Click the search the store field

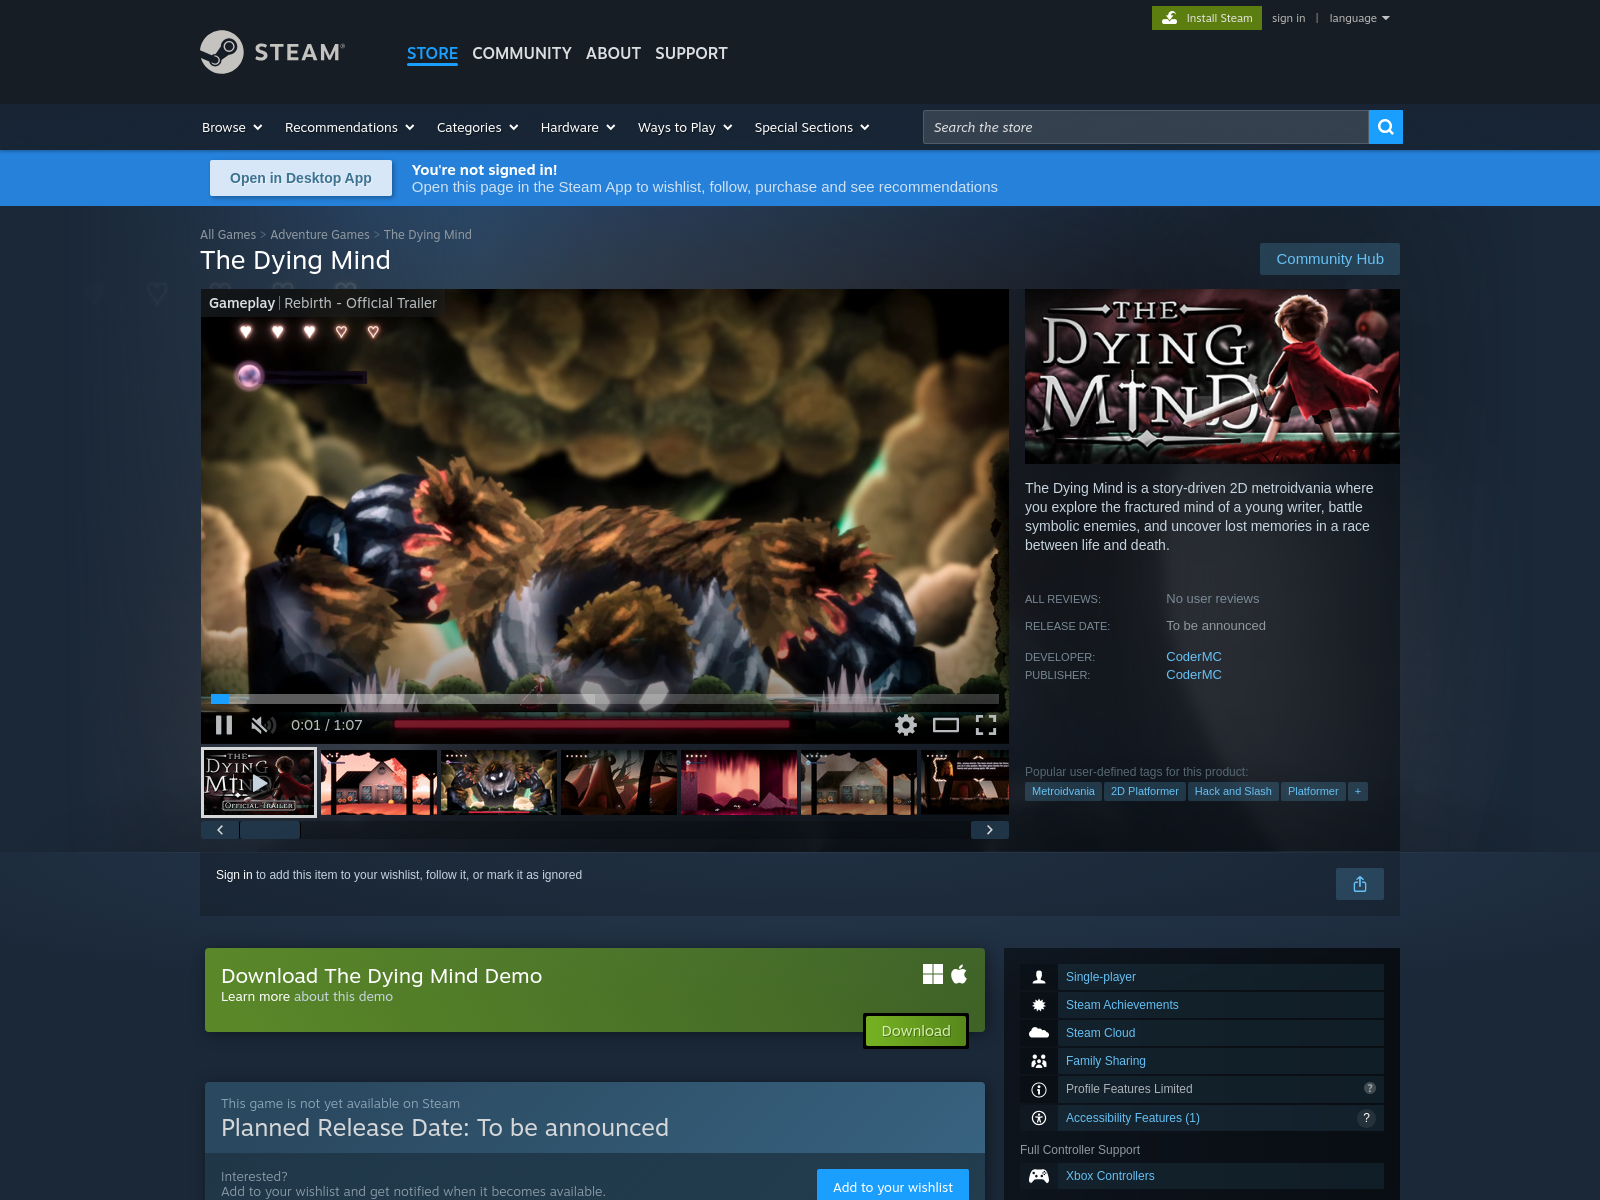(1145, 127)
